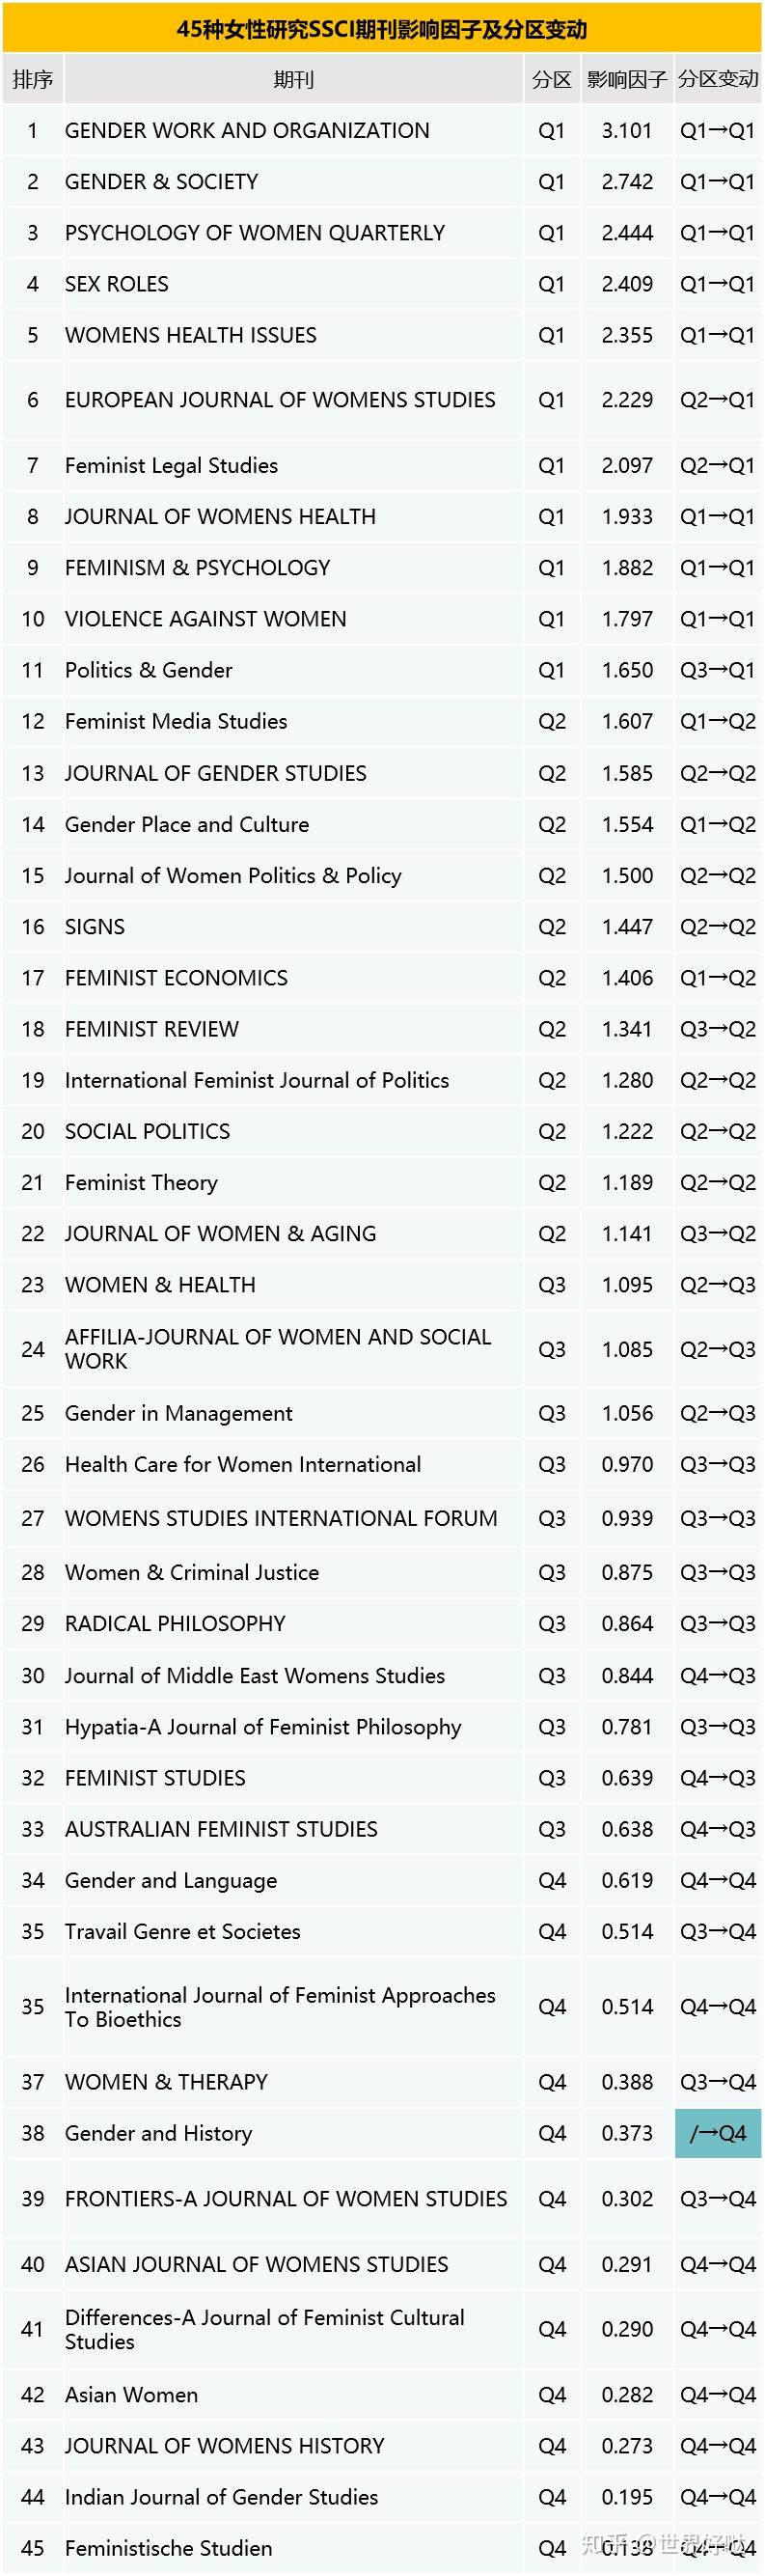Click the Gender and History journal name
The height and width of the screenshot is (2576, 765).
158,2133
